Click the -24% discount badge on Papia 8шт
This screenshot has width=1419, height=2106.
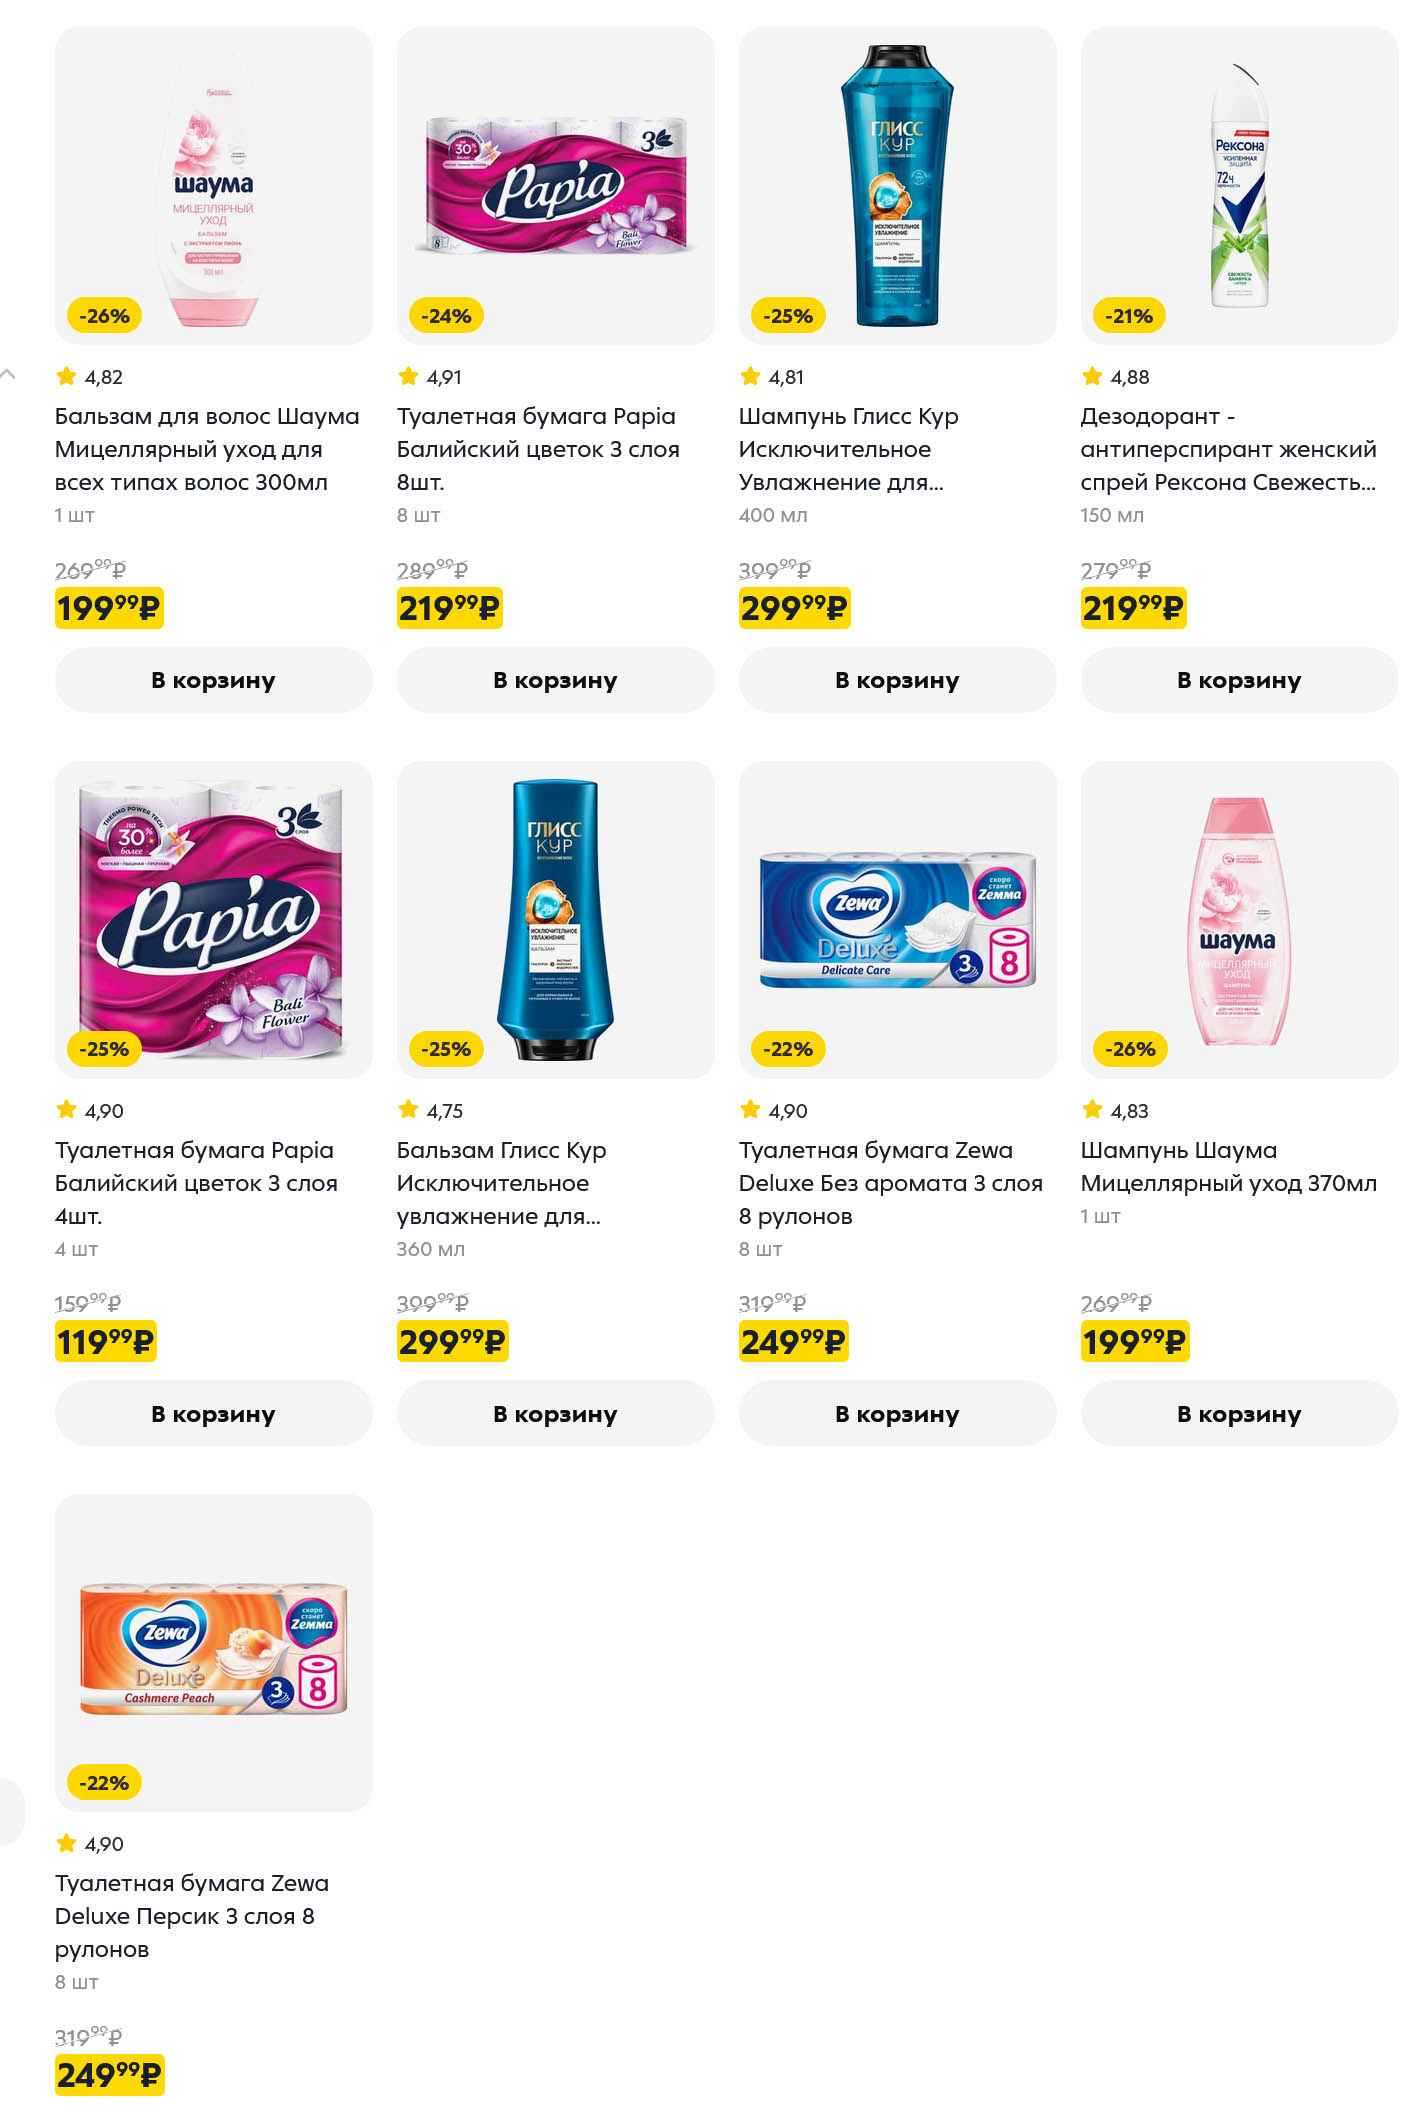click(446, 316)
